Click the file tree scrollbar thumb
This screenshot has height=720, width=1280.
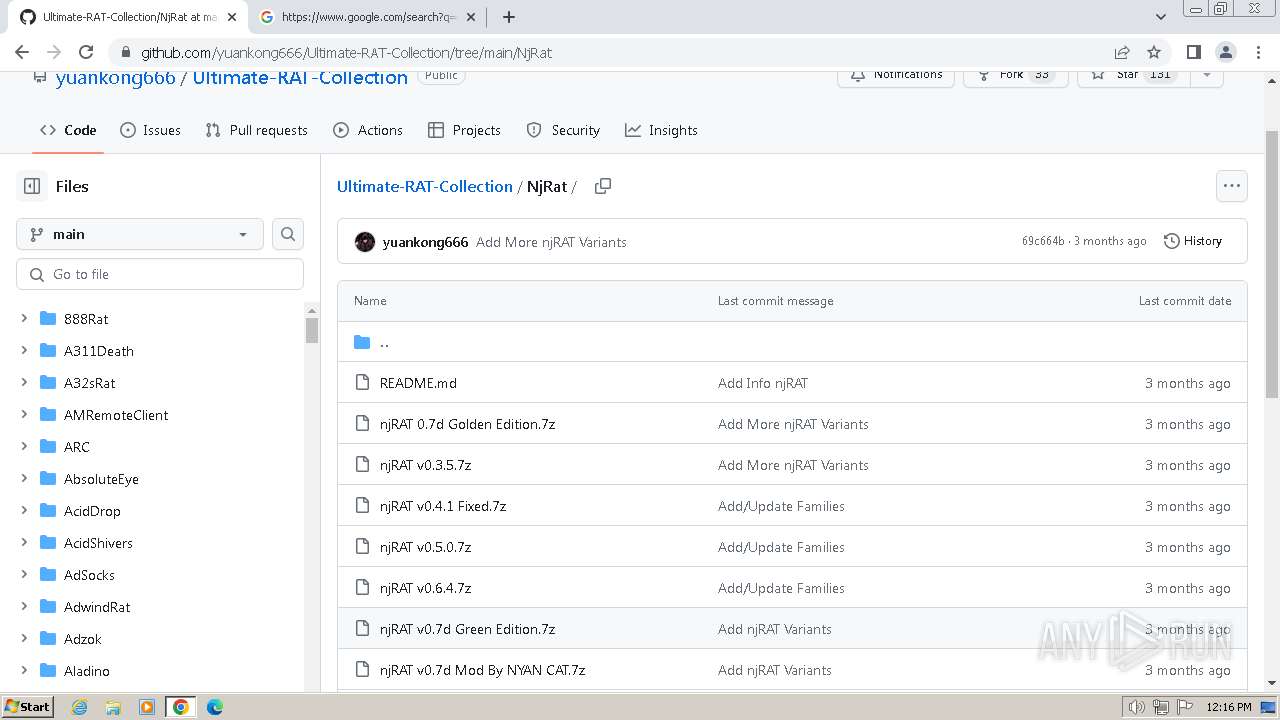[x=312, y=330]
